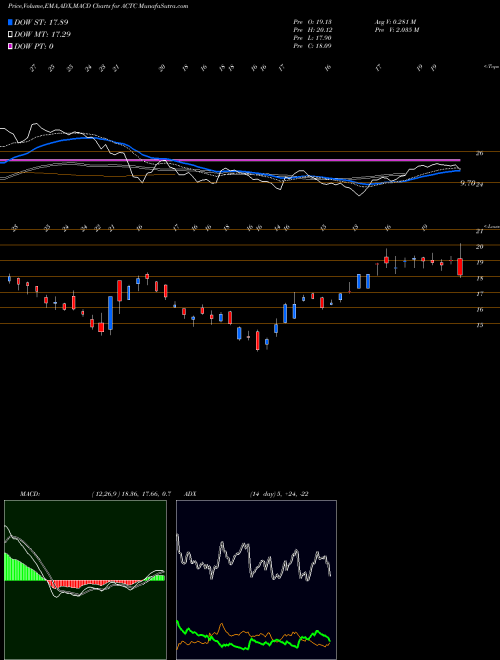Click the 17 price axis label
500x660 pixels.
tap(479, 294)
